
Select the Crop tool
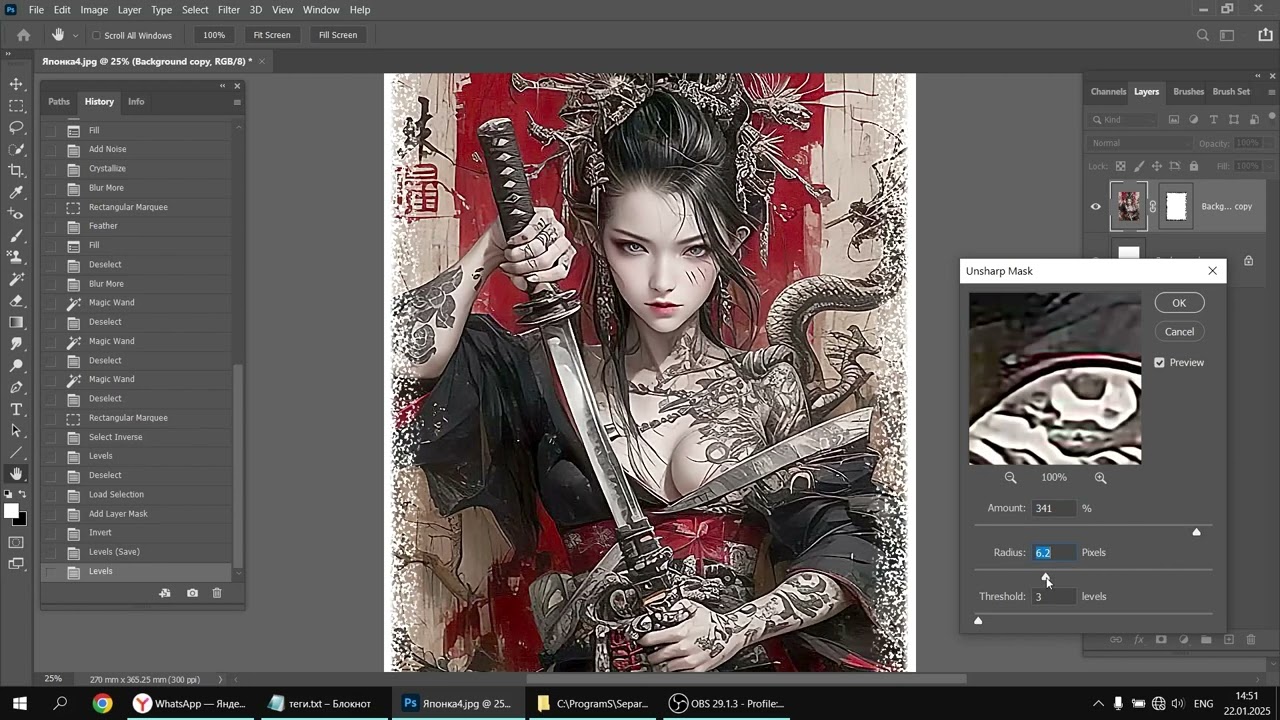click(16, 171)
